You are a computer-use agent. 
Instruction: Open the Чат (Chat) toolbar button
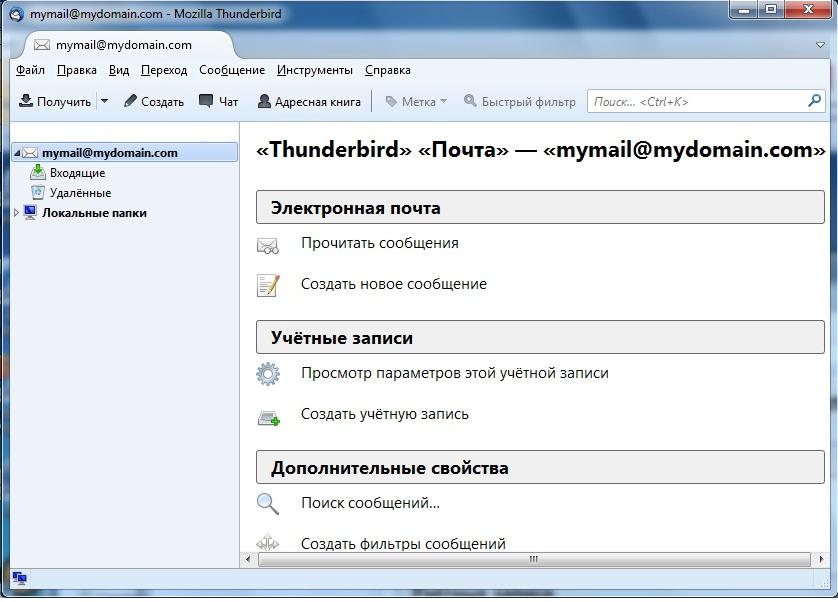click(218, 101)
